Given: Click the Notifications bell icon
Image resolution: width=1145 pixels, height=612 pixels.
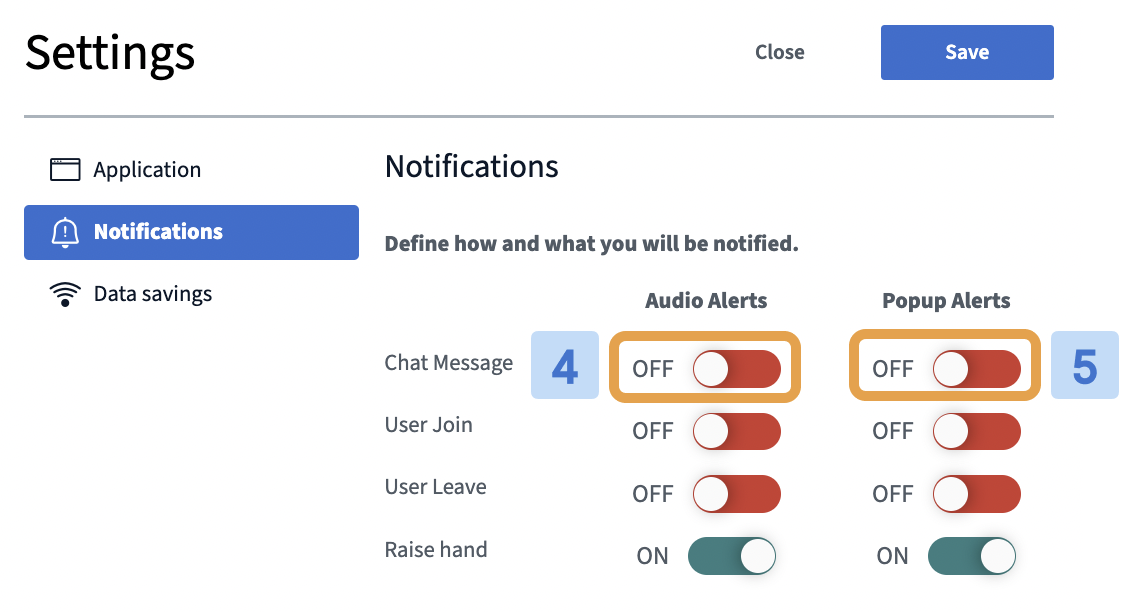Looking at the screenshot, I should click(x=65, y=232).
